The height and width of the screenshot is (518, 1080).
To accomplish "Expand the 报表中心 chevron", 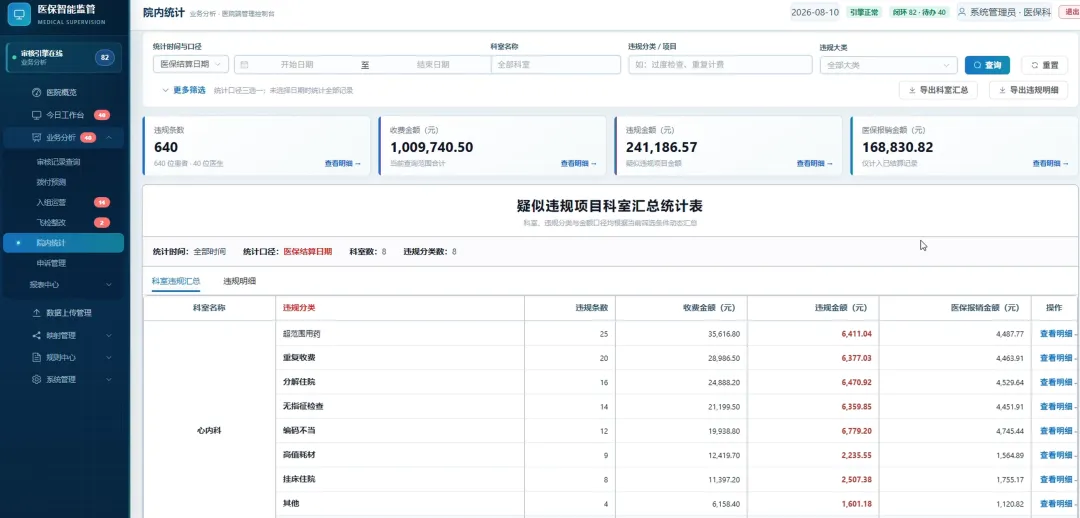I will pos(109,284).
